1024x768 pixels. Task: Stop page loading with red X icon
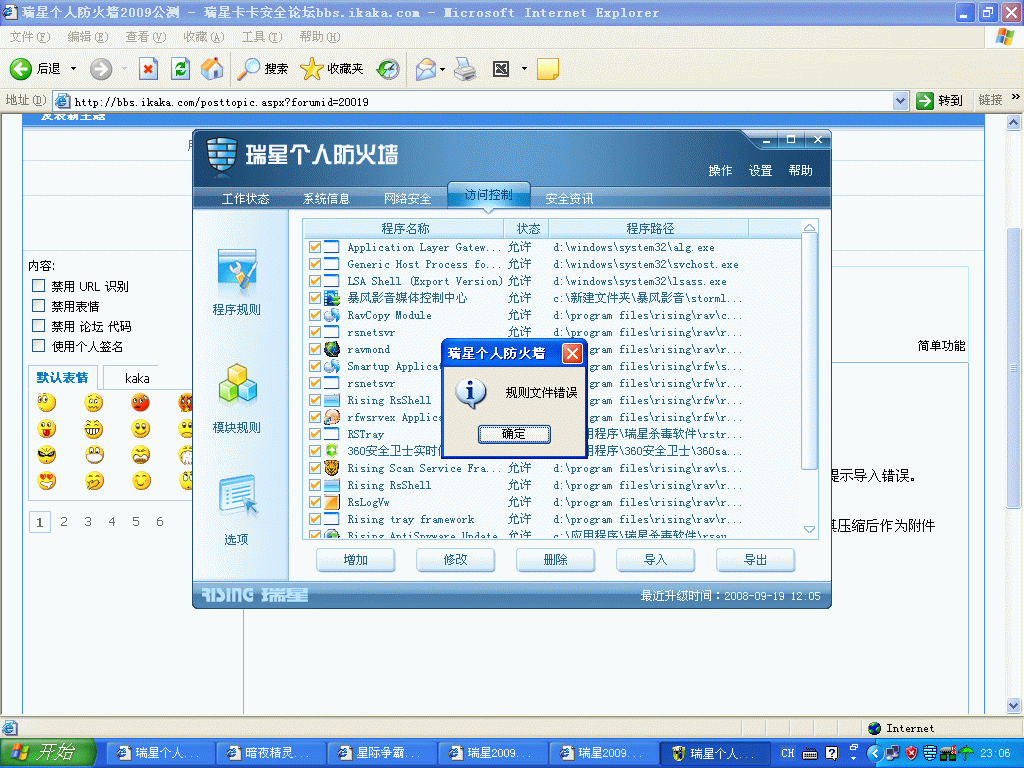pos(148,69)
